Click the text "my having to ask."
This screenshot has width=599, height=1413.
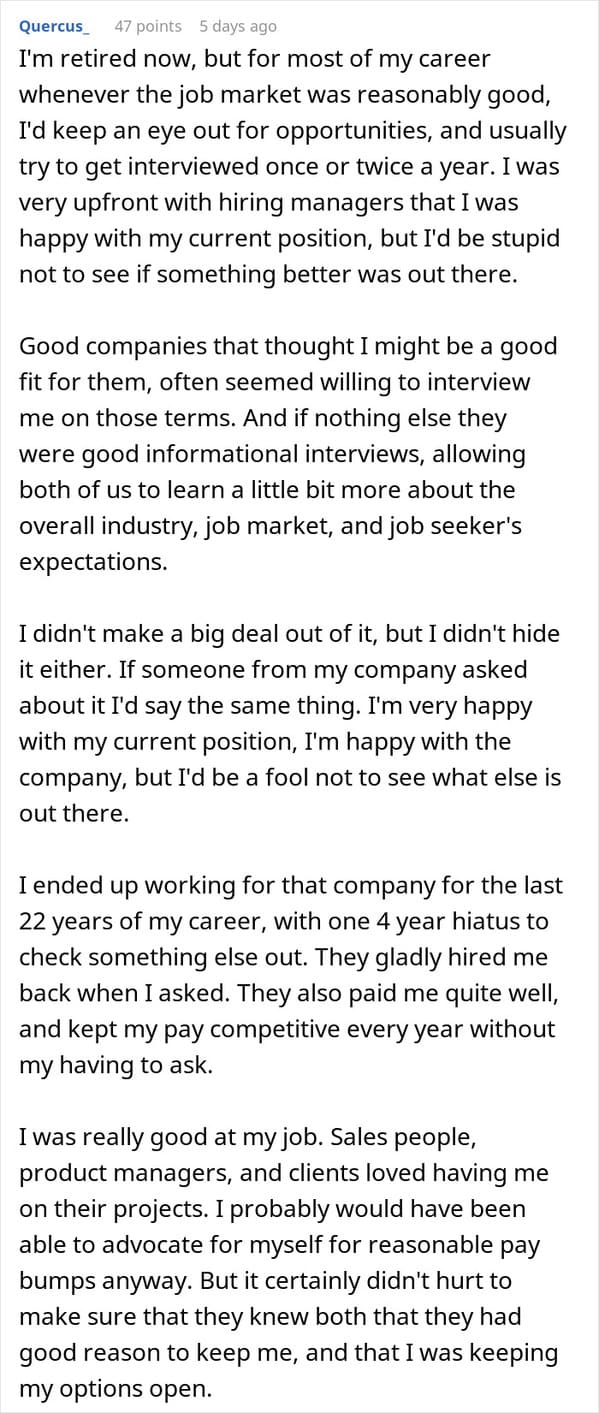(x=116, y=1065)
